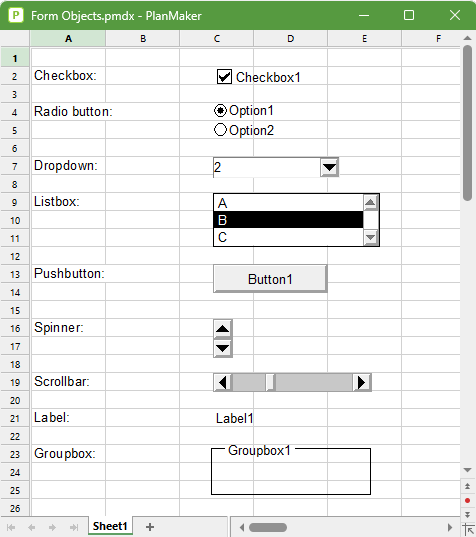The height and width of the screenshot is (537, 476).
Task: Select row 13 header
Action: pyautogui.click(x=15, y=274)
